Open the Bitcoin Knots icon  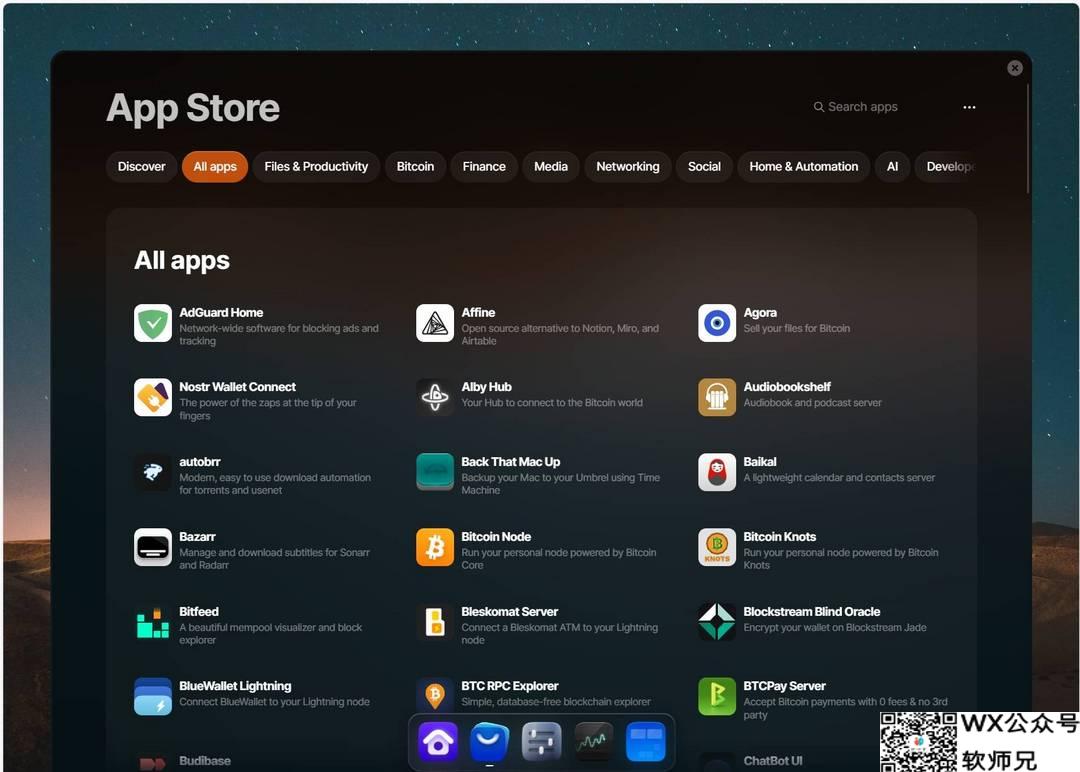pos(717,547)
